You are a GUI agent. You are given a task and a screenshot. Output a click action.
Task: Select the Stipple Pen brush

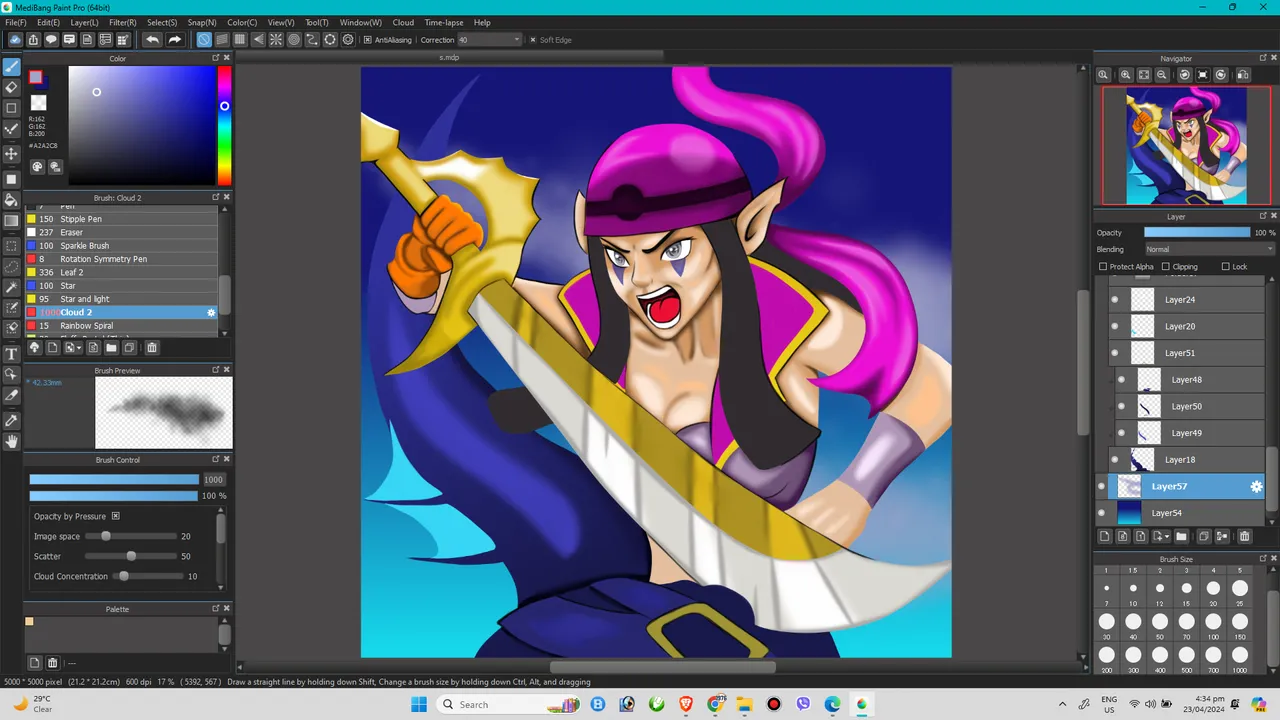point(122,219)
